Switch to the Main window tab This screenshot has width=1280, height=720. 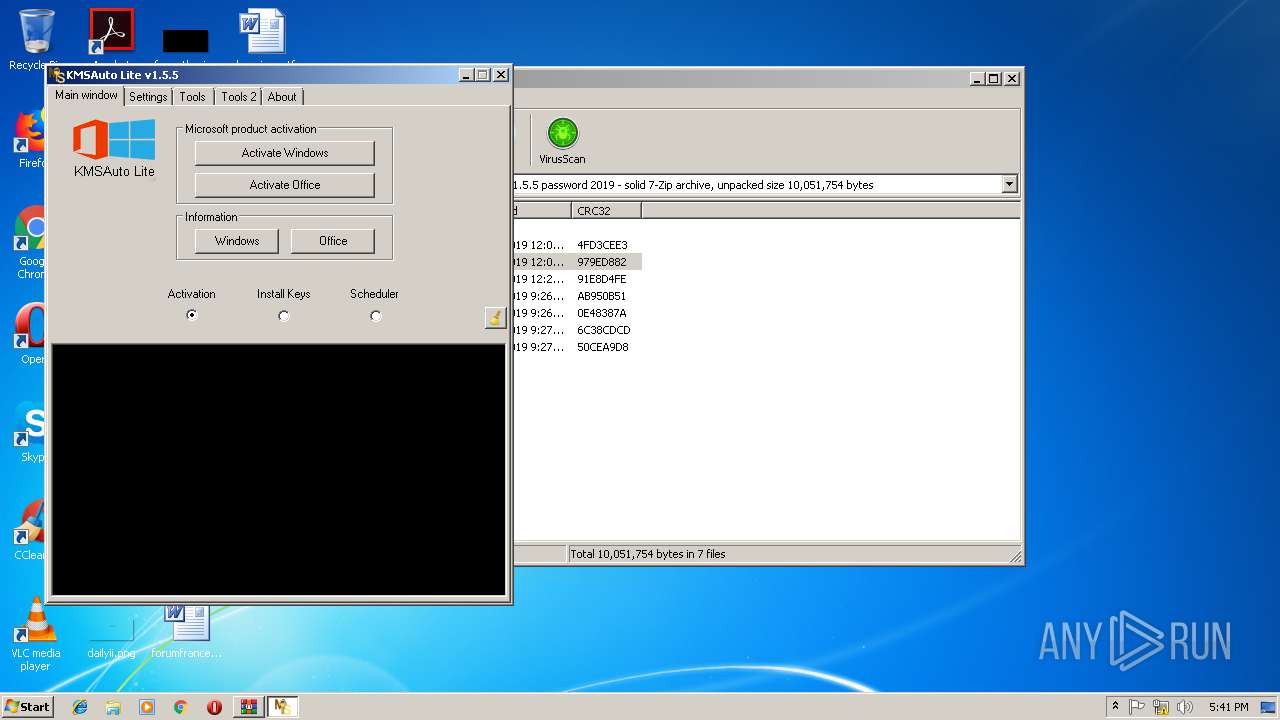(86, 95)
